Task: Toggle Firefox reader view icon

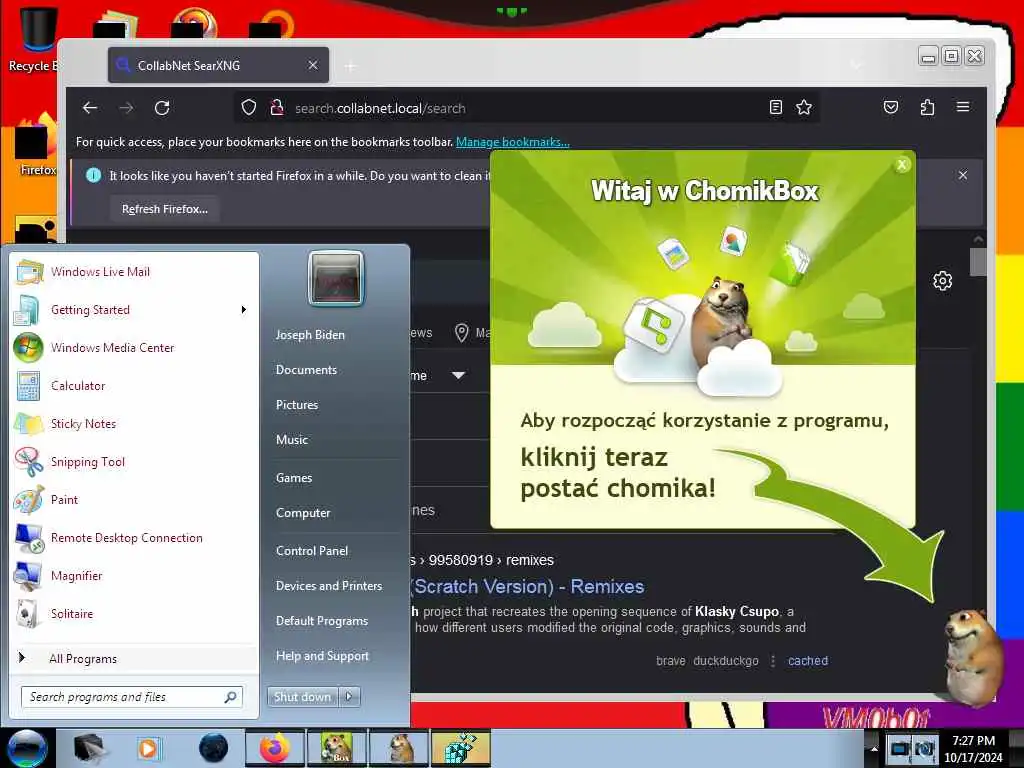Action: (x=776, y=108)
